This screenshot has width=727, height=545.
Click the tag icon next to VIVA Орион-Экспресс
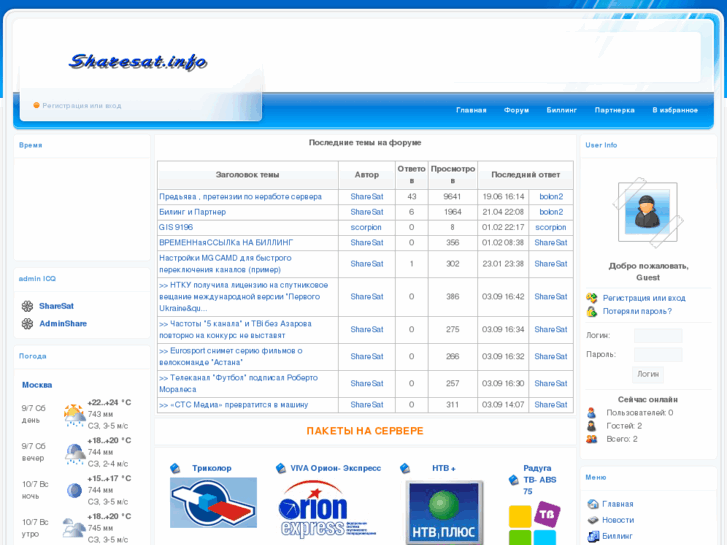pos(281,468)
